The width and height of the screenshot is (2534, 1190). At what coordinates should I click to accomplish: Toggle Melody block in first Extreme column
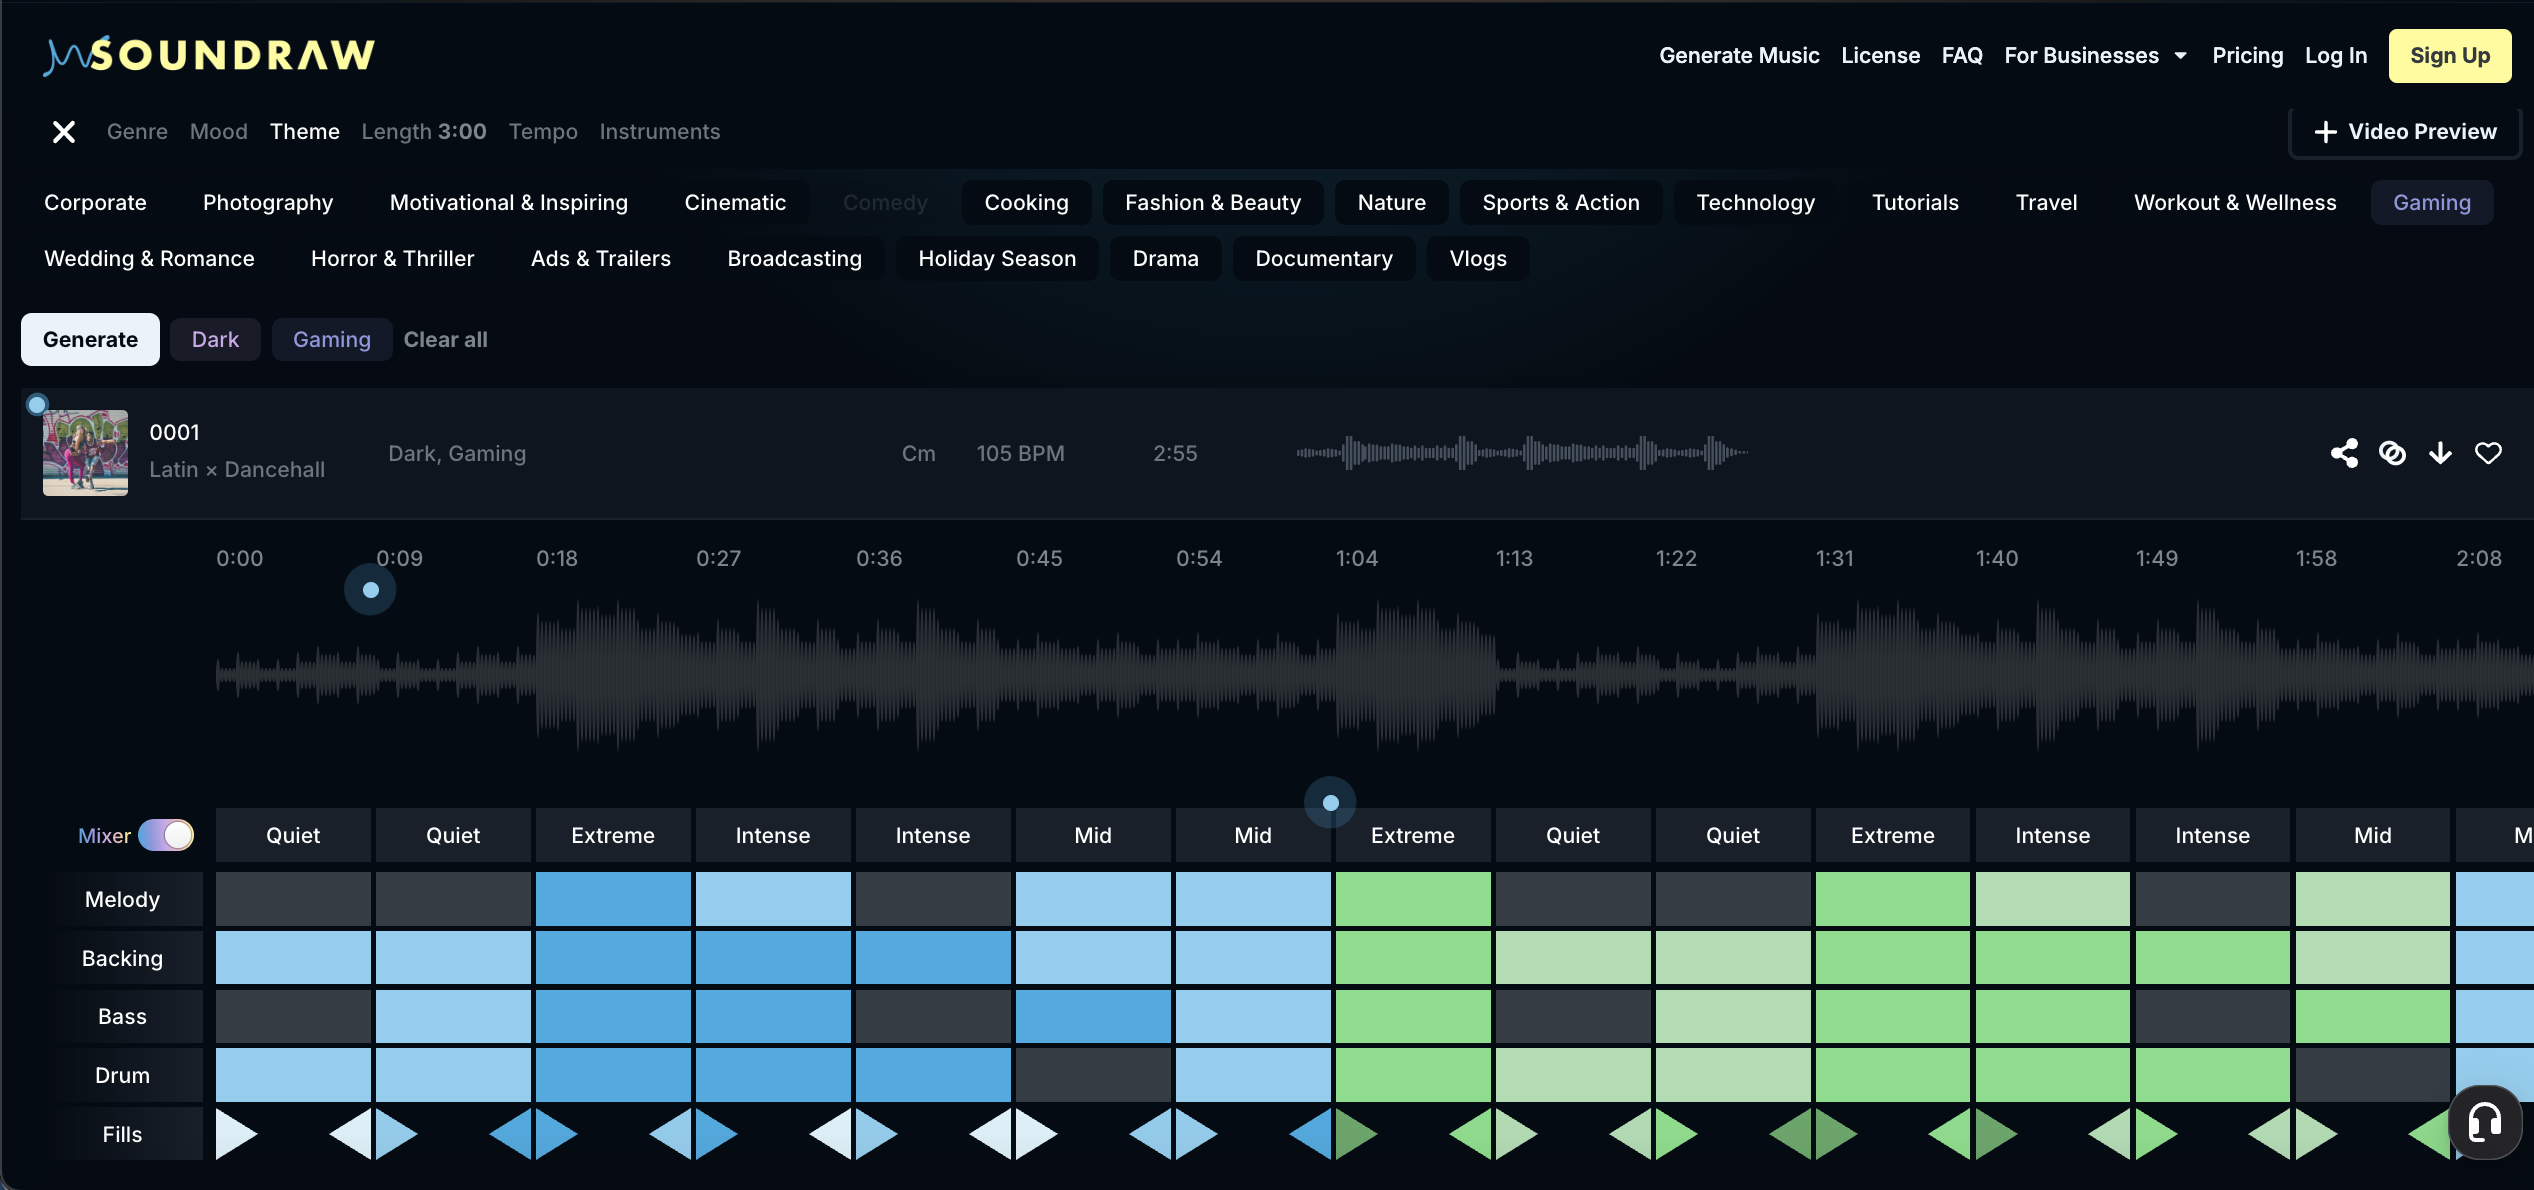point(613,899)
